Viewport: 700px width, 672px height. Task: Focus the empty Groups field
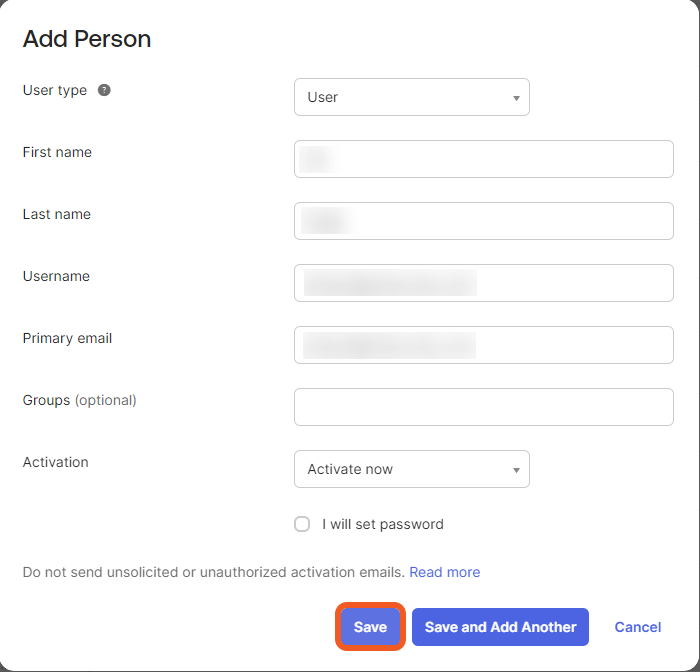[x=483, y=407]
